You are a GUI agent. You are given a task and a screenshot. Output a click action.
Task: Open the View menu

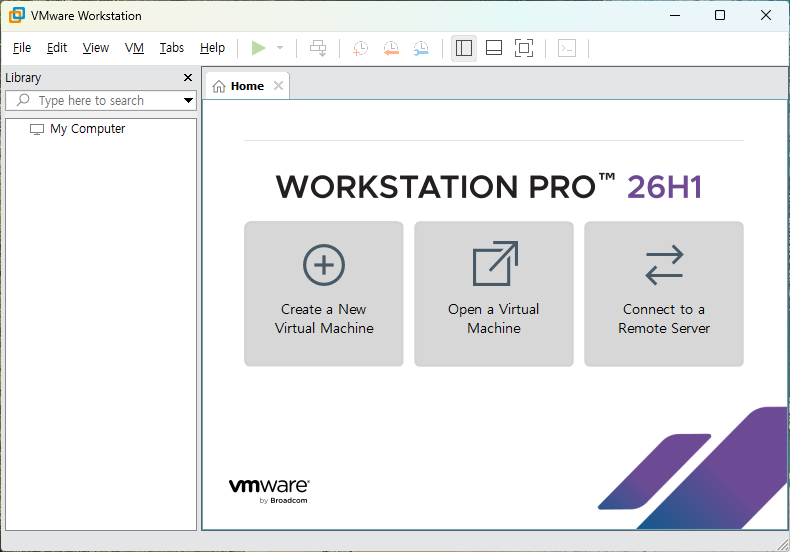pos(96,48)
